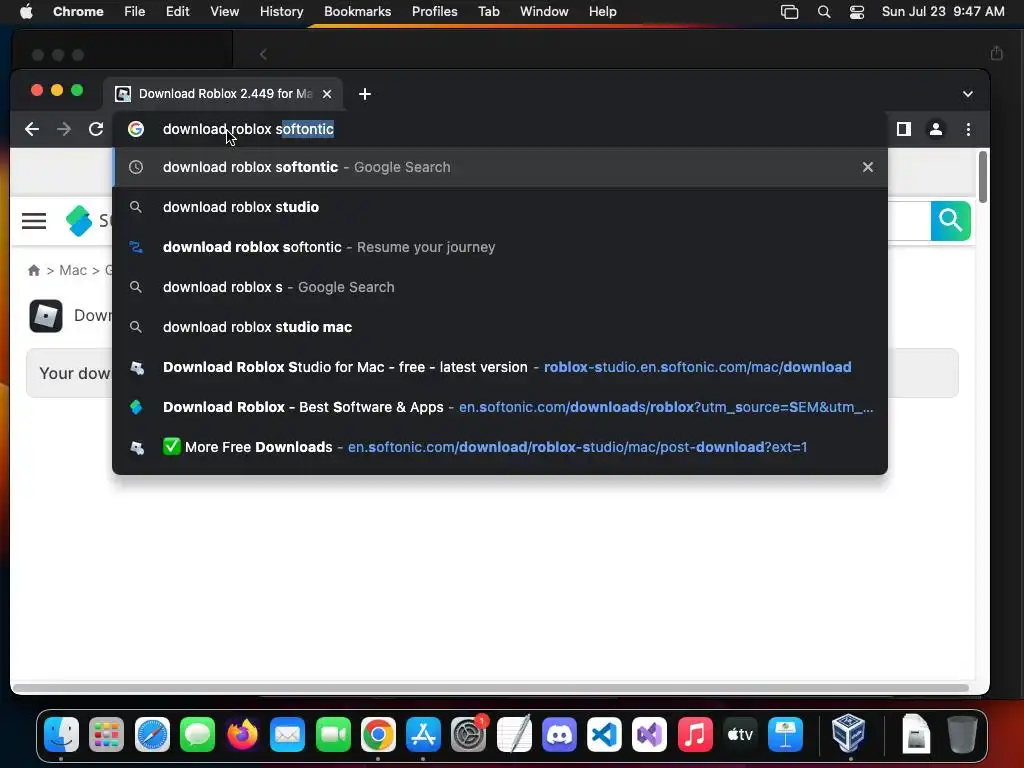Select suggestion download roblox studio

[x=500, y=207]
